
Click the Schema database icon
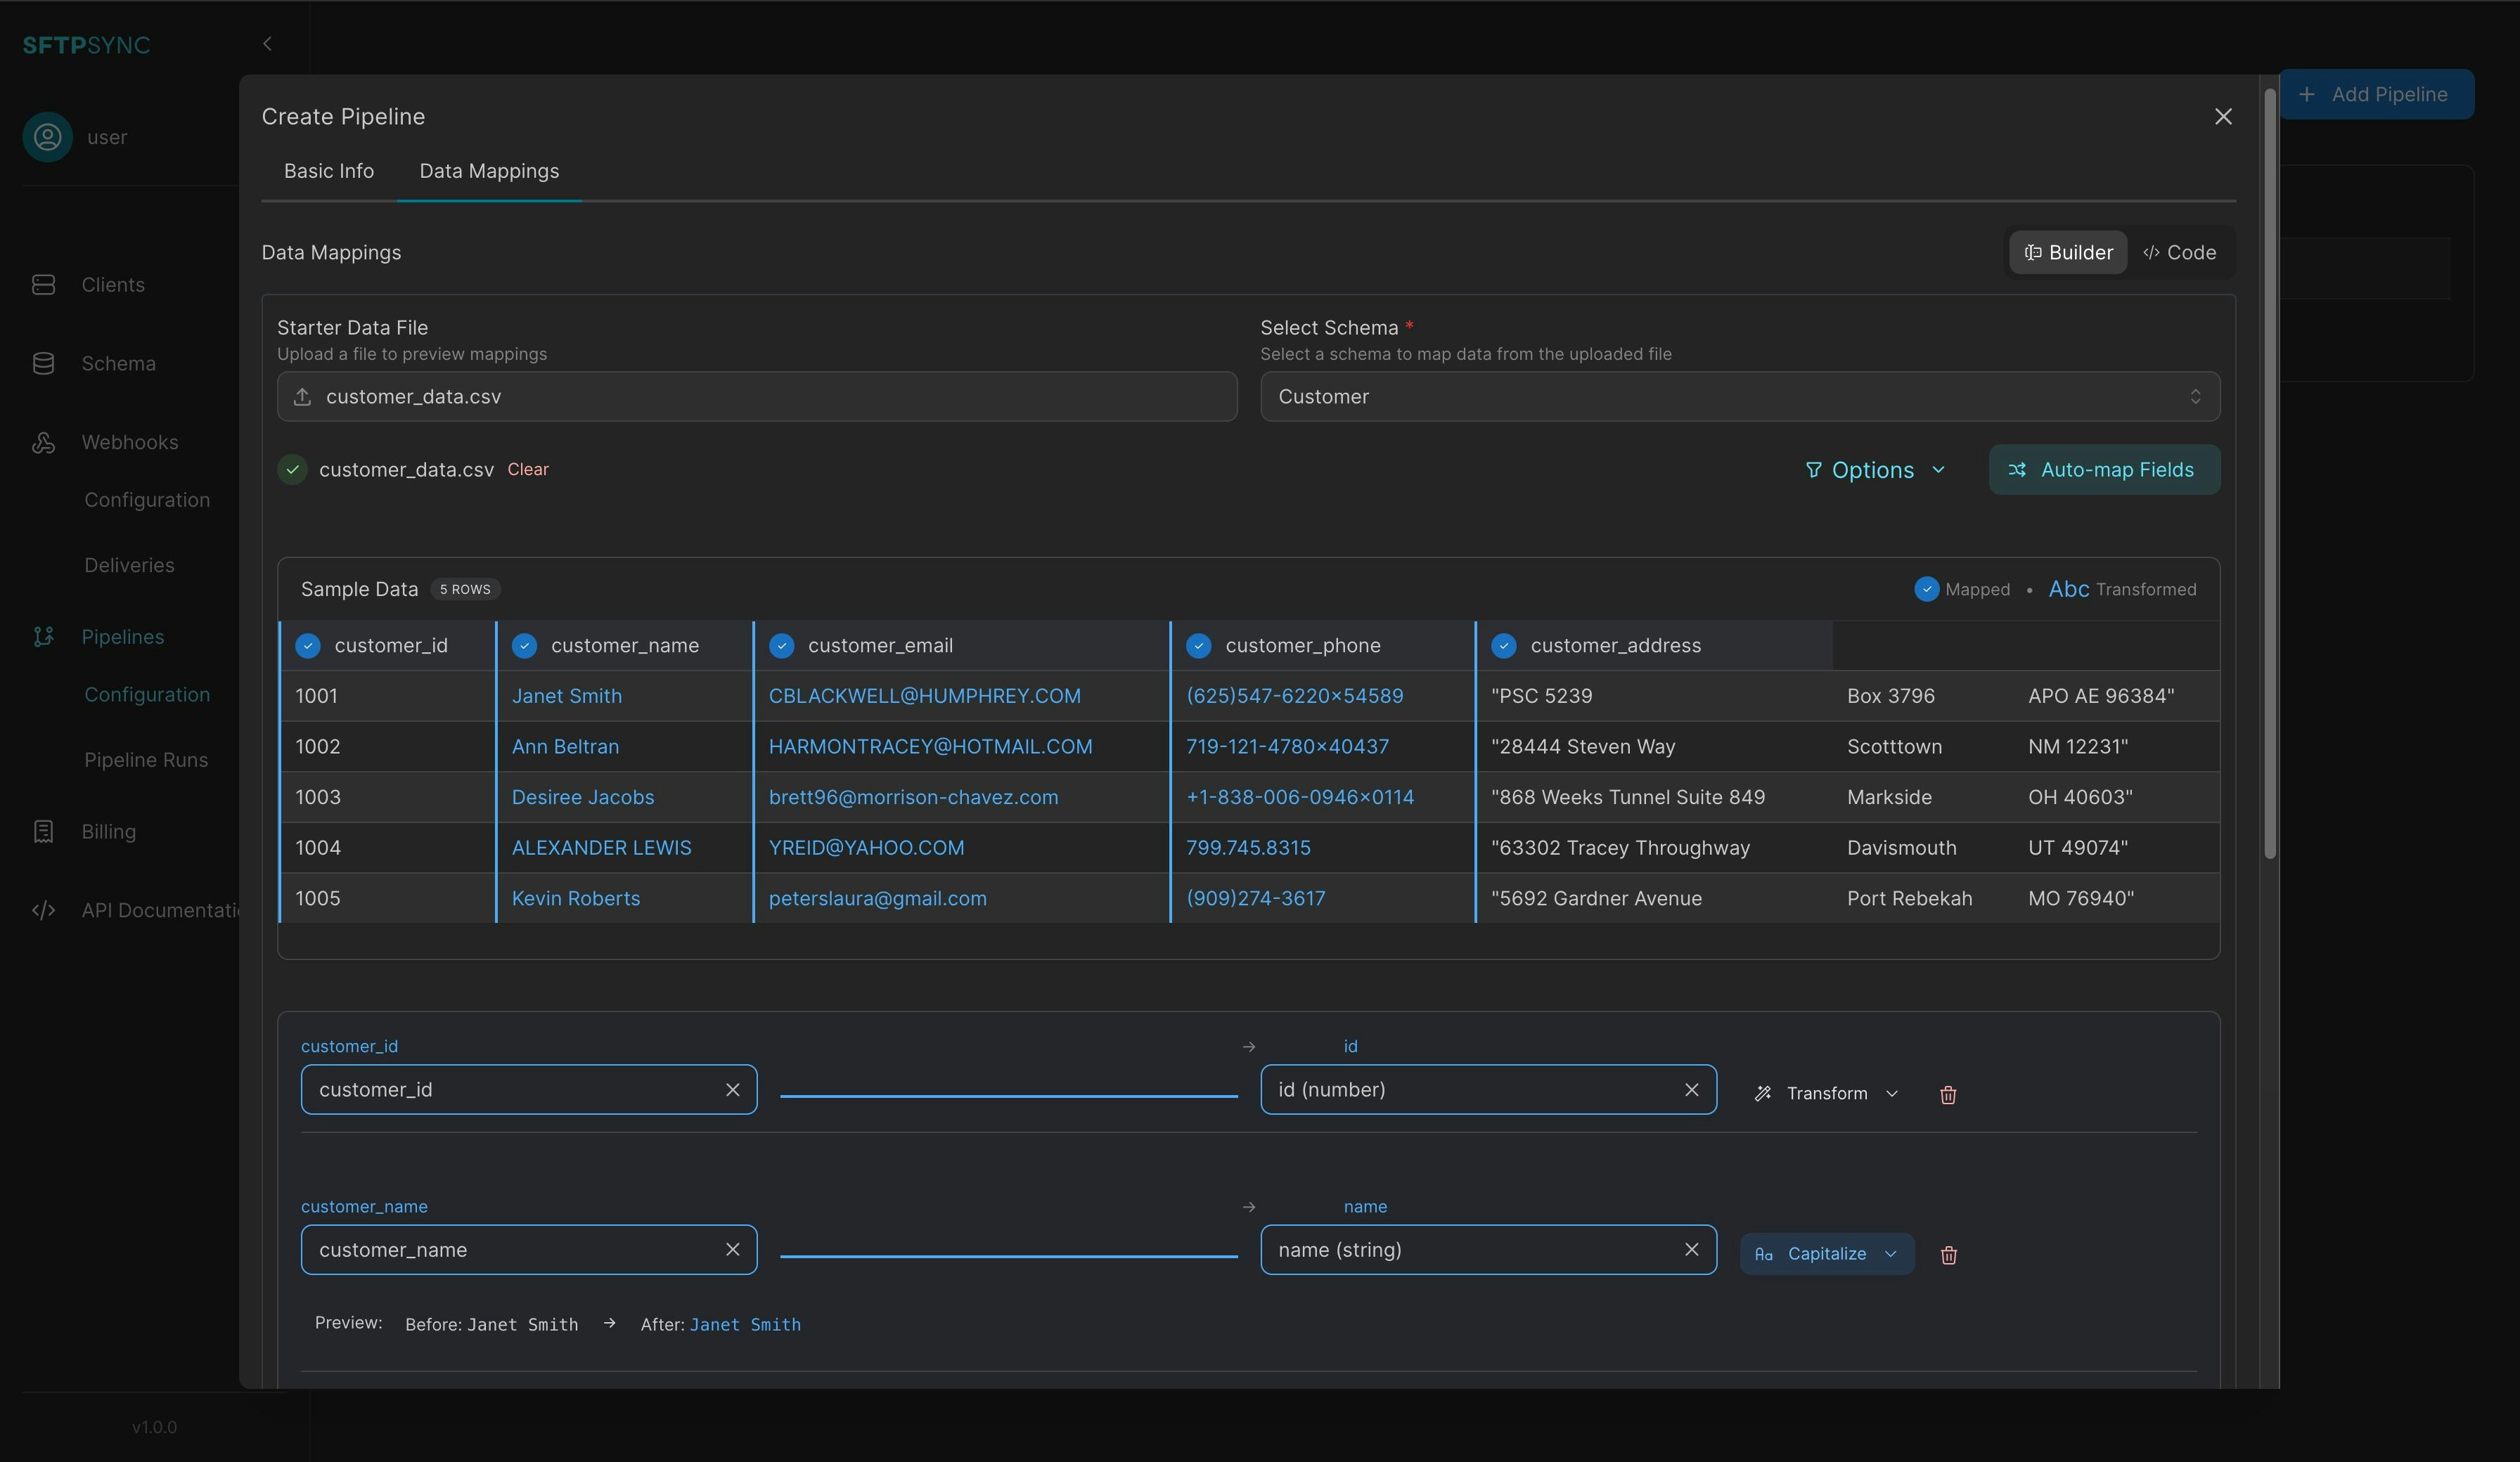tap(43, 364)
